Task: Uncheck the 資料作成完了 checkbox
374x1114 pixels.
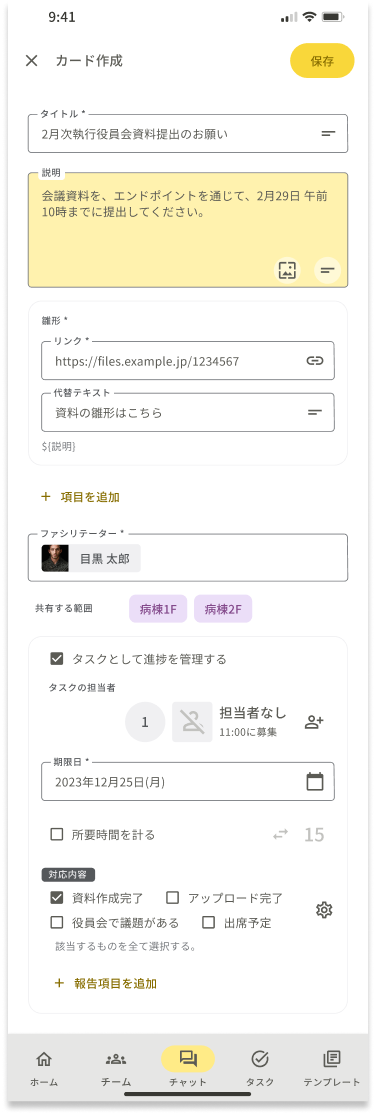Action: pos(57,897)
